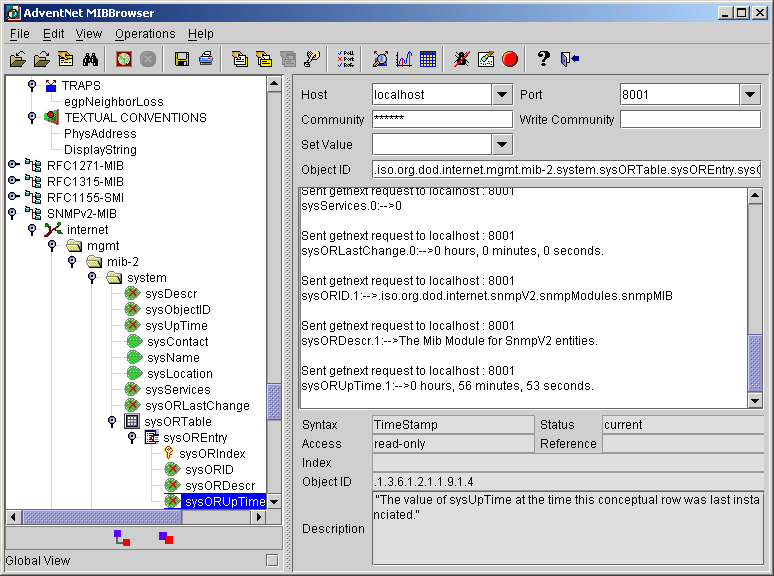This screenshot has width=774, height=576.
Task: Select egpNeighborLoss trap entry
Action: point(114,102)
